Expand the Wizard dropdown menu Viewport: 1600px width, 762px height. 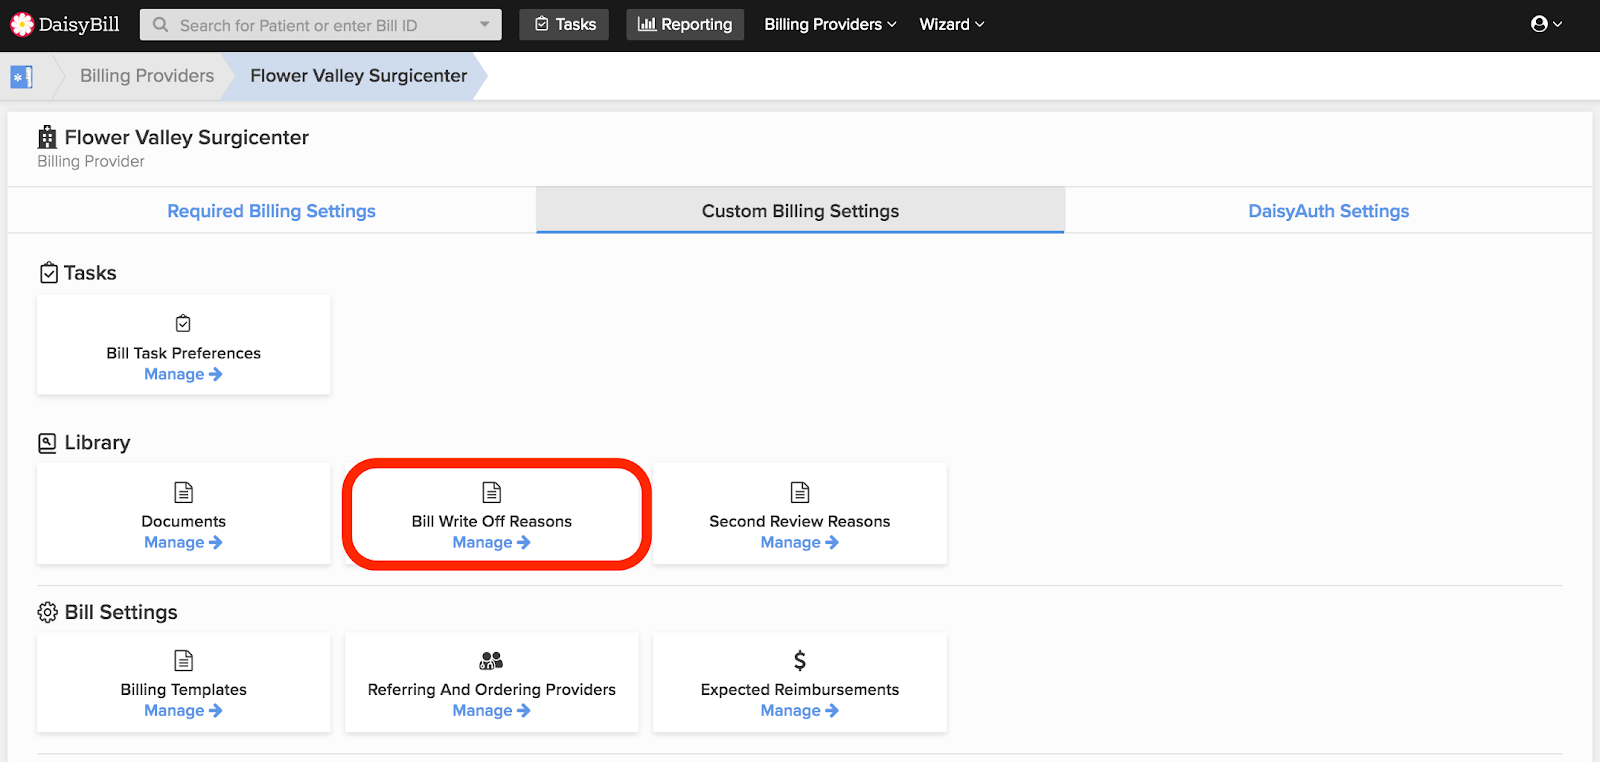click(x=952, y=24)
